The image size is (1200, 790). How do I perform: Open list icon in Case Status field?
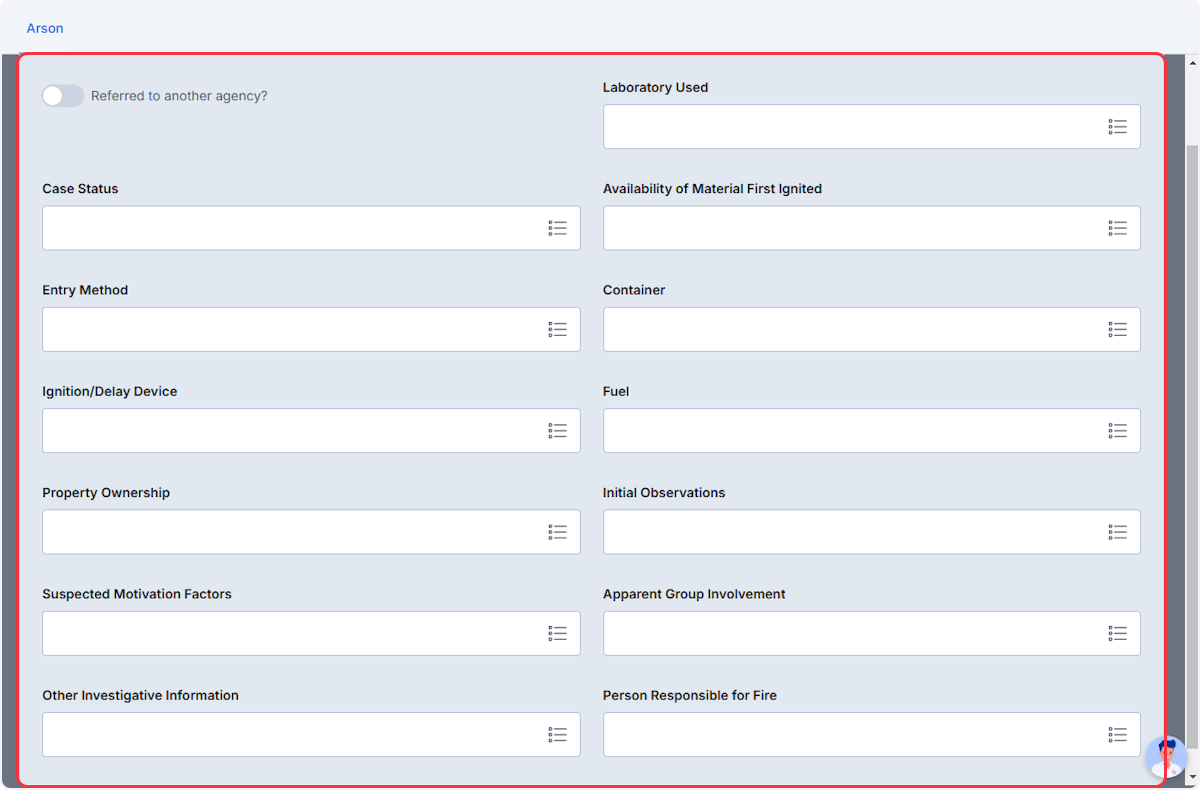[x=557, y=228]
